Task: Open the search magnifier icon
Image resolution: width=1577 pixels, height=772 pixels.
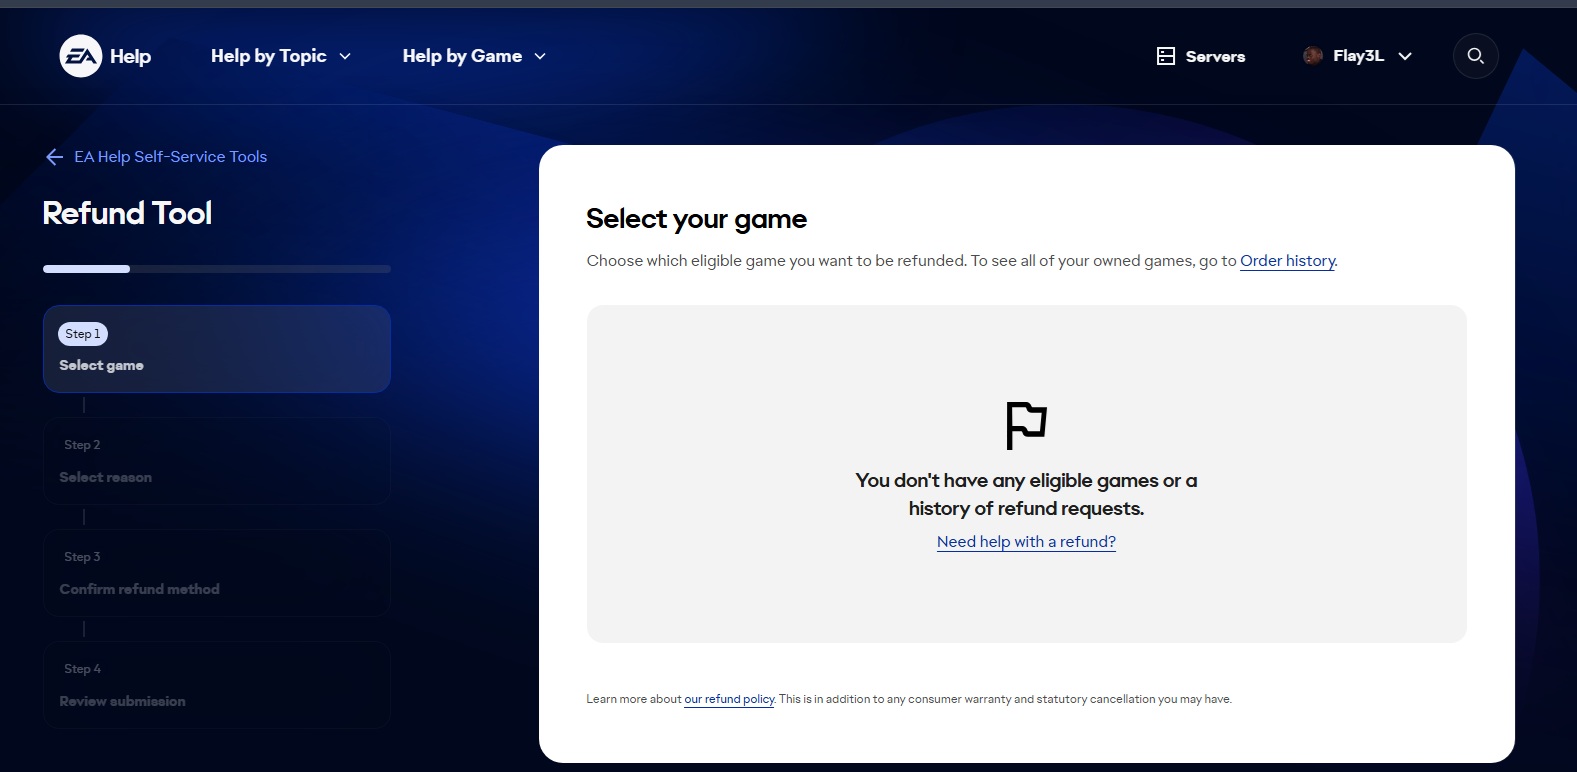Action: [x=1475, y=56]
